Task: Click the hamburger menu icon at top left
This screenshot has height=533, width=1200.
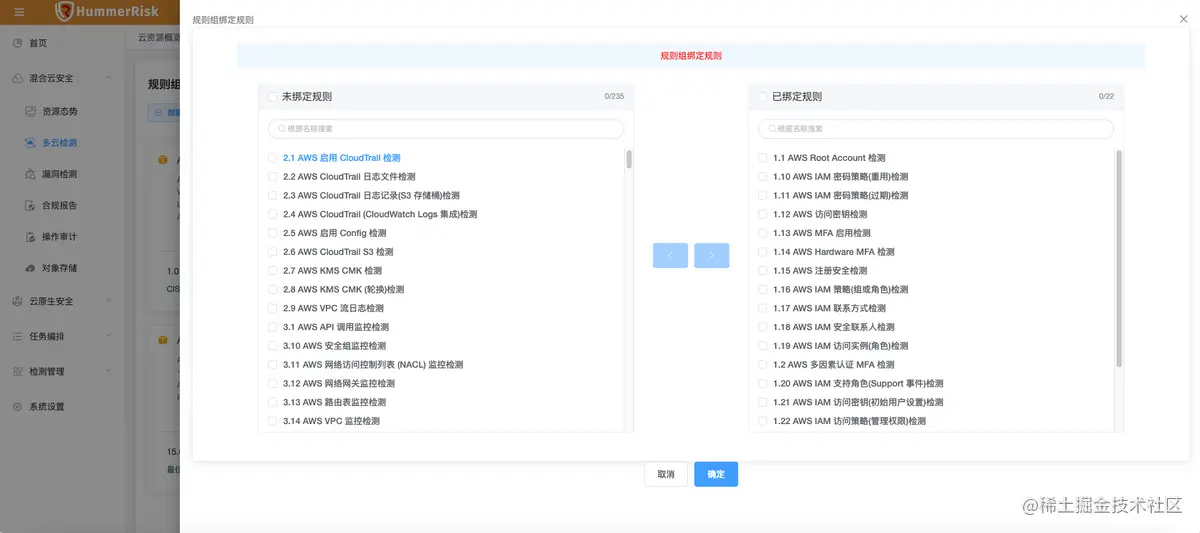Action: point(19,12)
